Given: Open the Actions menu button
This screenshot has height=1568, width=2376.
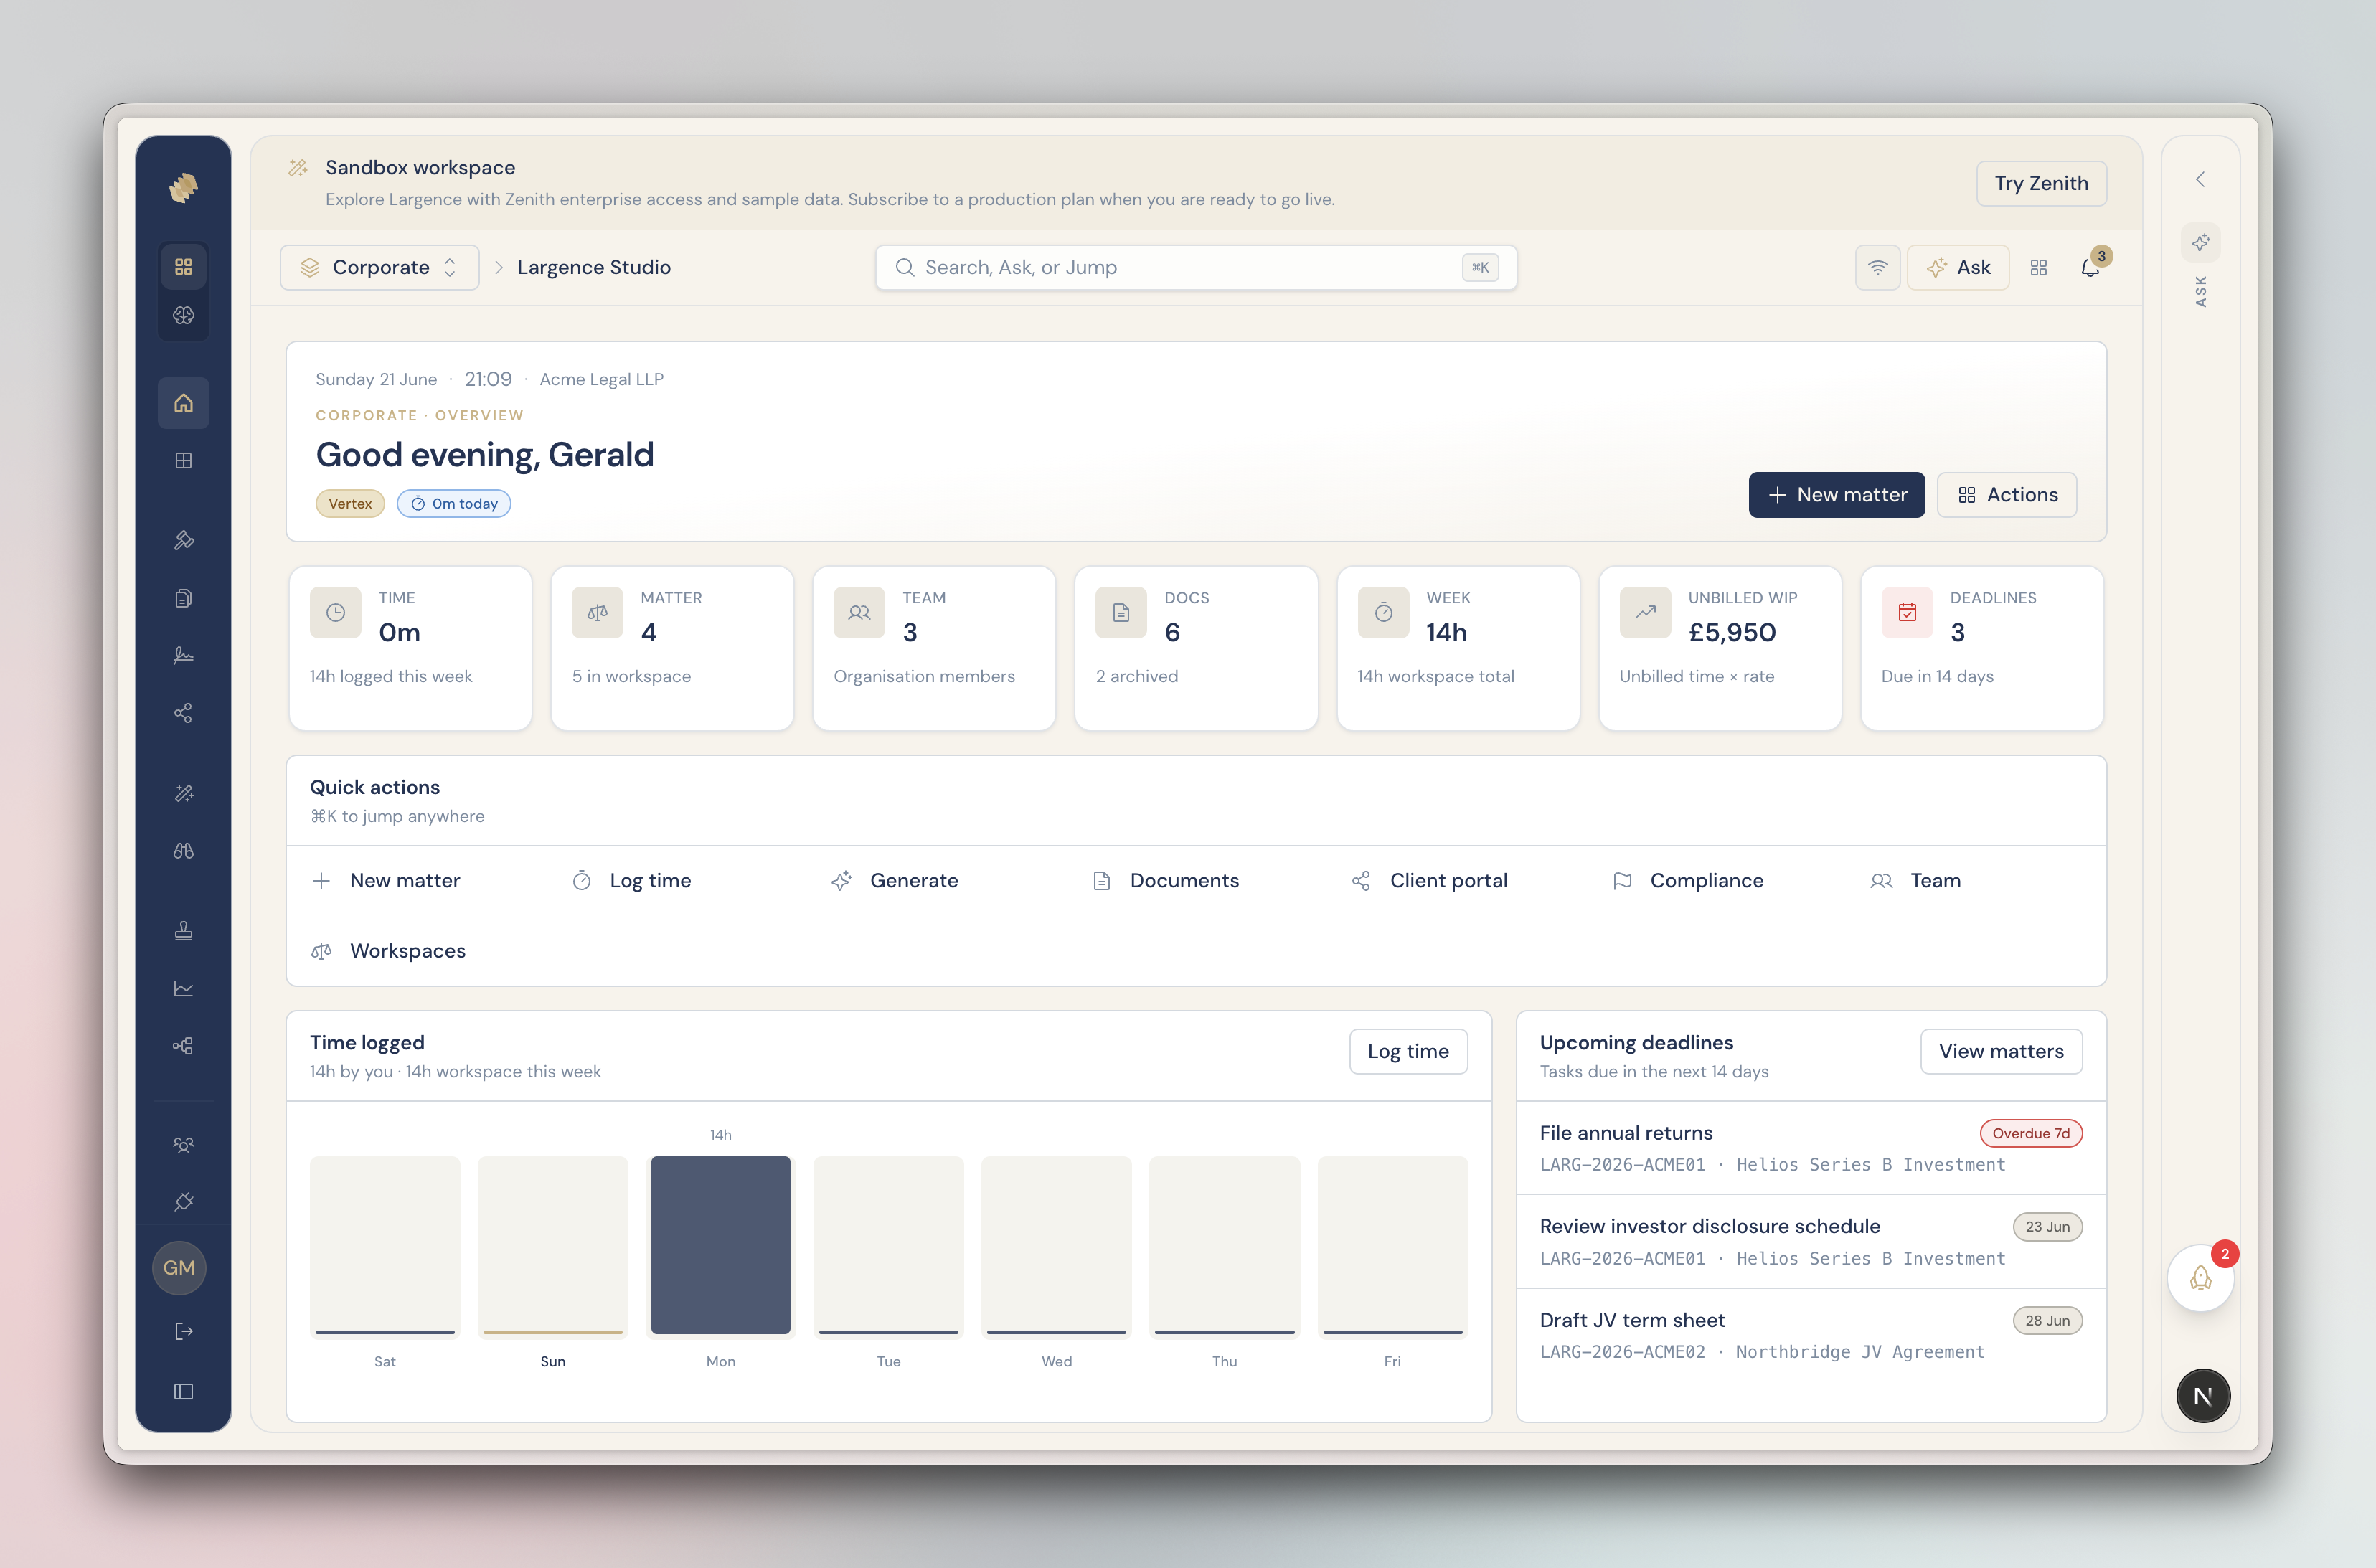Looking at the screenshot, I should [x=2007, y=495].
